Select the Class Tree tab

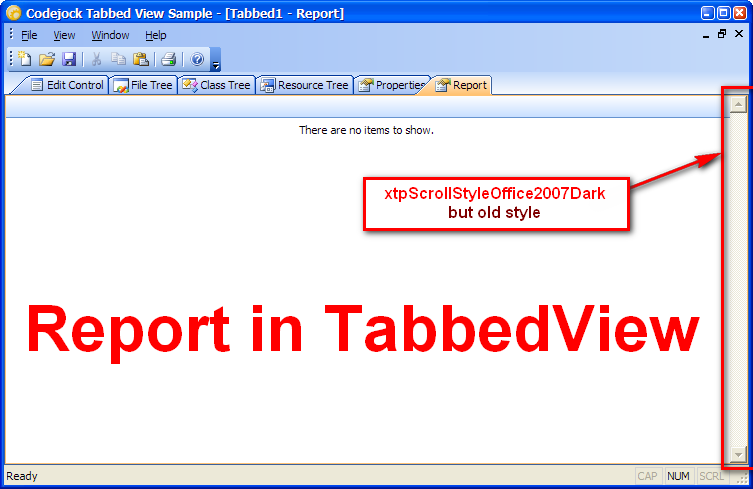(217, 85)
